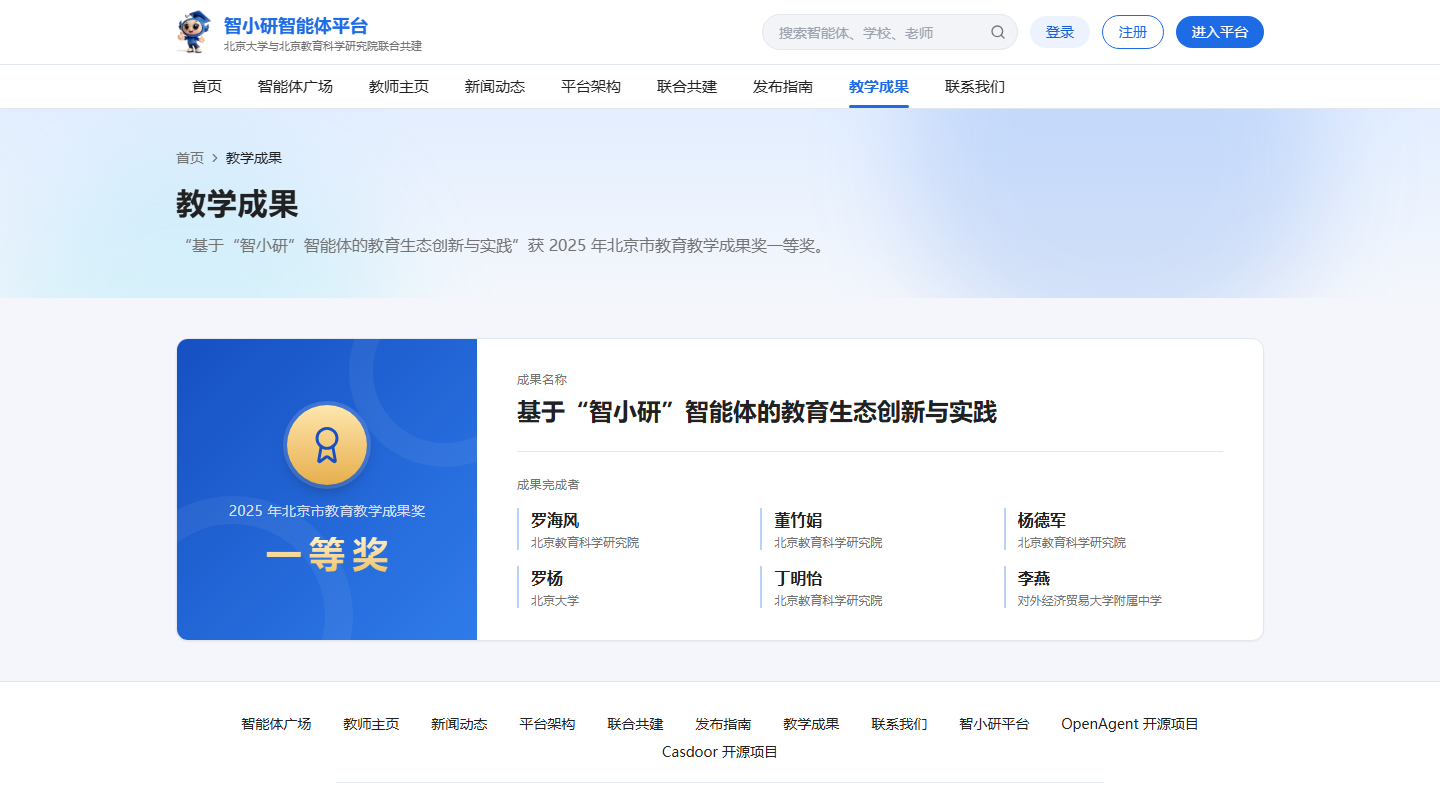
Task: Click the 进入平台 button
Action: [1220, 32]
